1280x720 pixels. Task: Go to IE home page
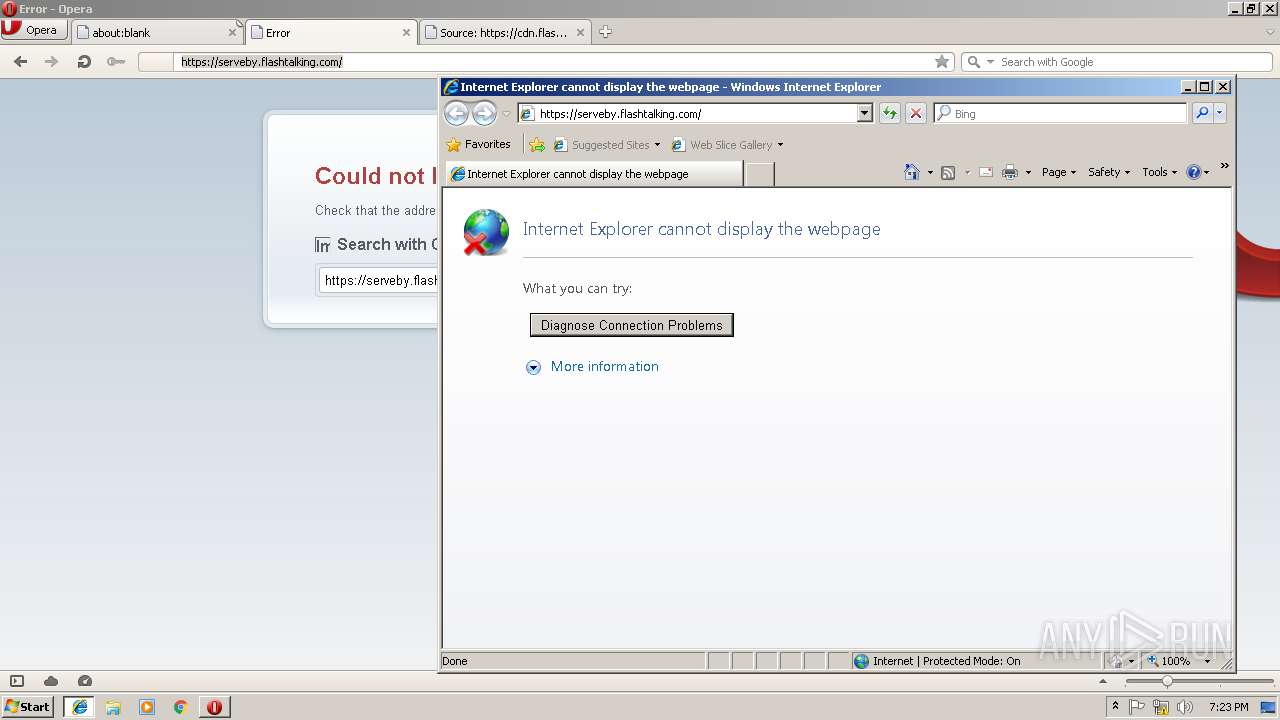pyautogui.click(x=911, y=172)
